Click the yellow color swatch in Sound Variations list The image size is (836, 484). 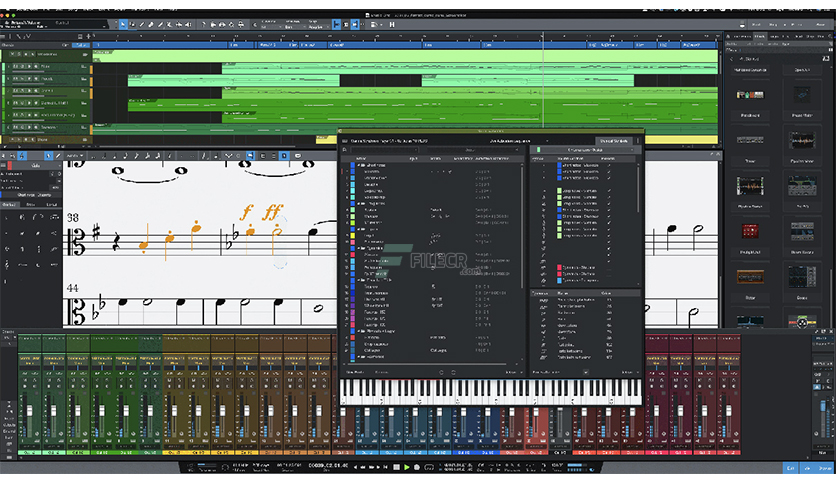tap(352, 236)
